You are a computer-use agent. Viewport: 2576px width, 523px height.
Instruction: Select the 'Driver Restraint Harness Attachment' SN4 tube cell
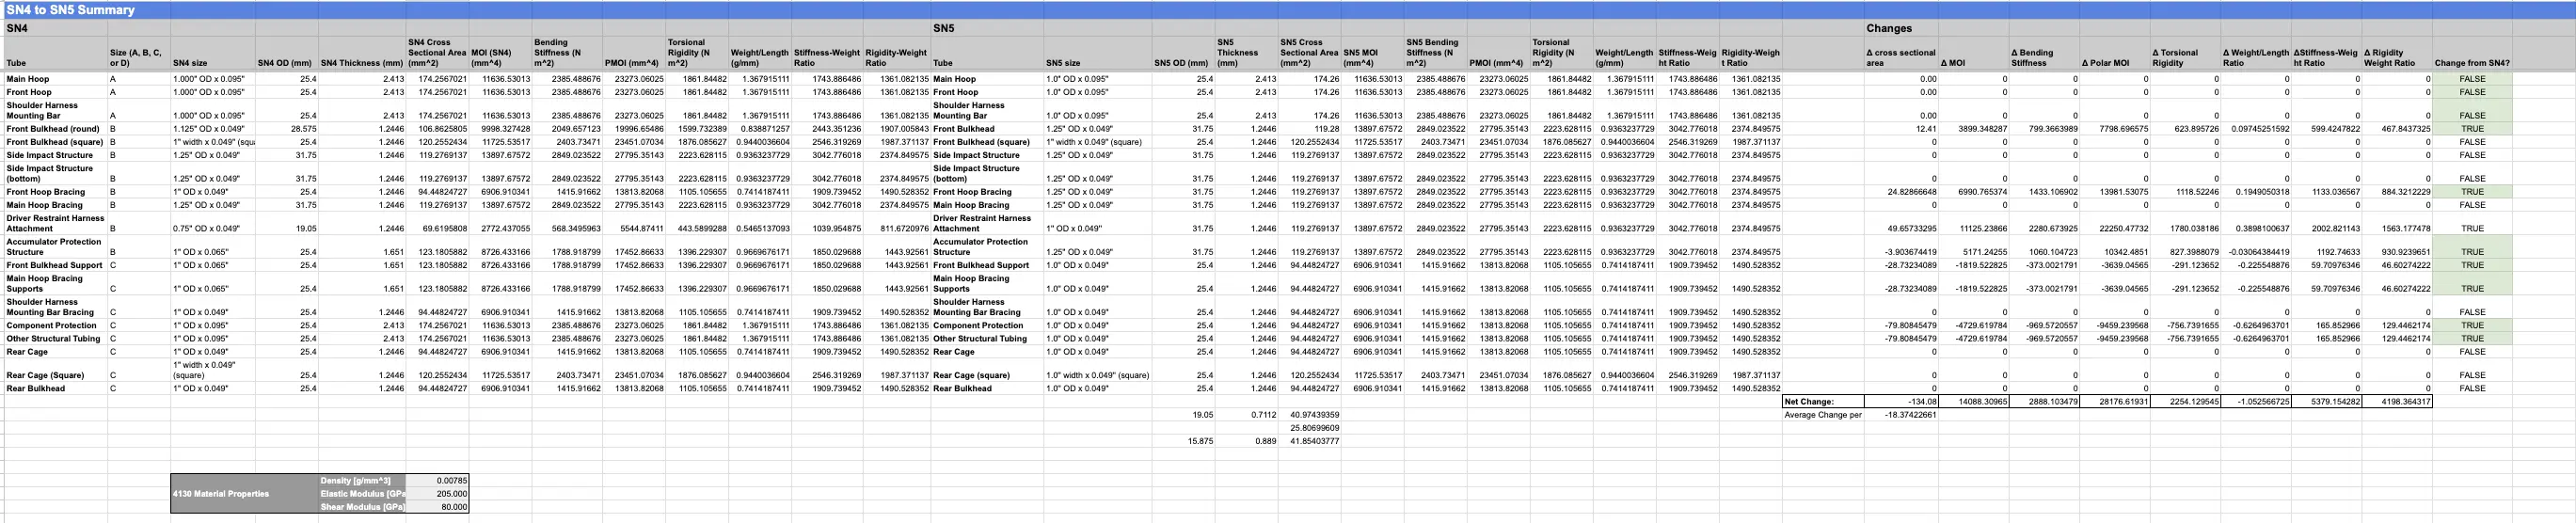click(x=55, y=223)
